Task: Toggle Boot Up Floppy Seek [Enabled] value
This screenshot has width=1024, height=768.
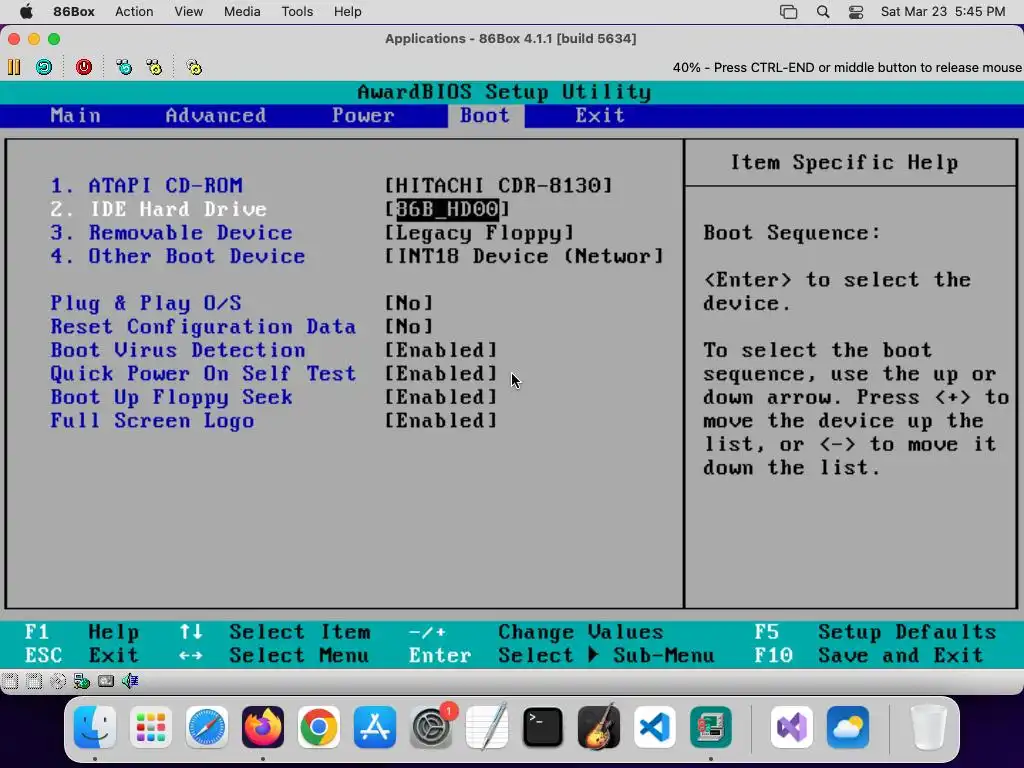Action: 441,397
